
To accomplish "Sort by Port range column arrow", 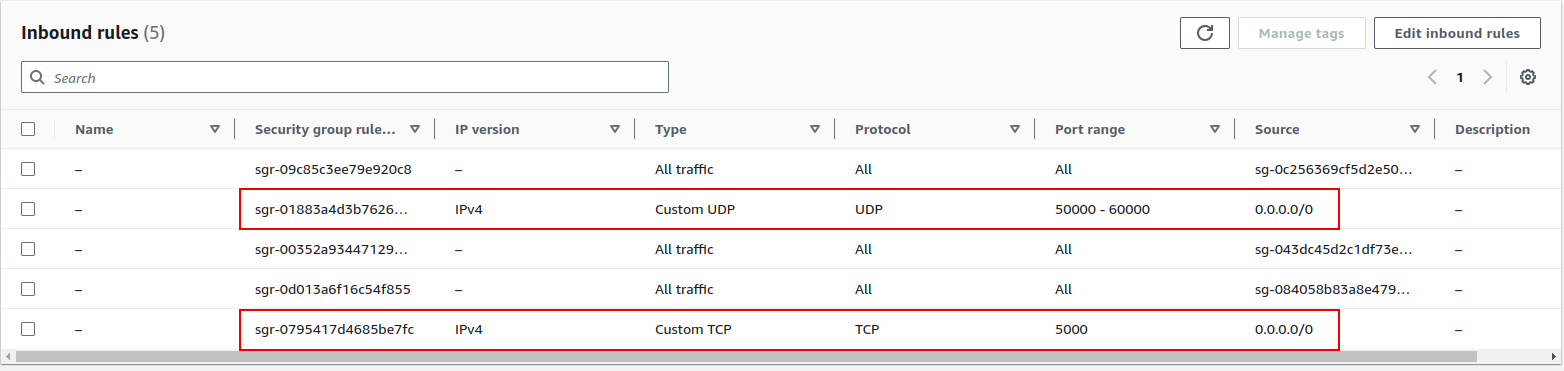I will pyautogui.click(x=1215, y=129).
